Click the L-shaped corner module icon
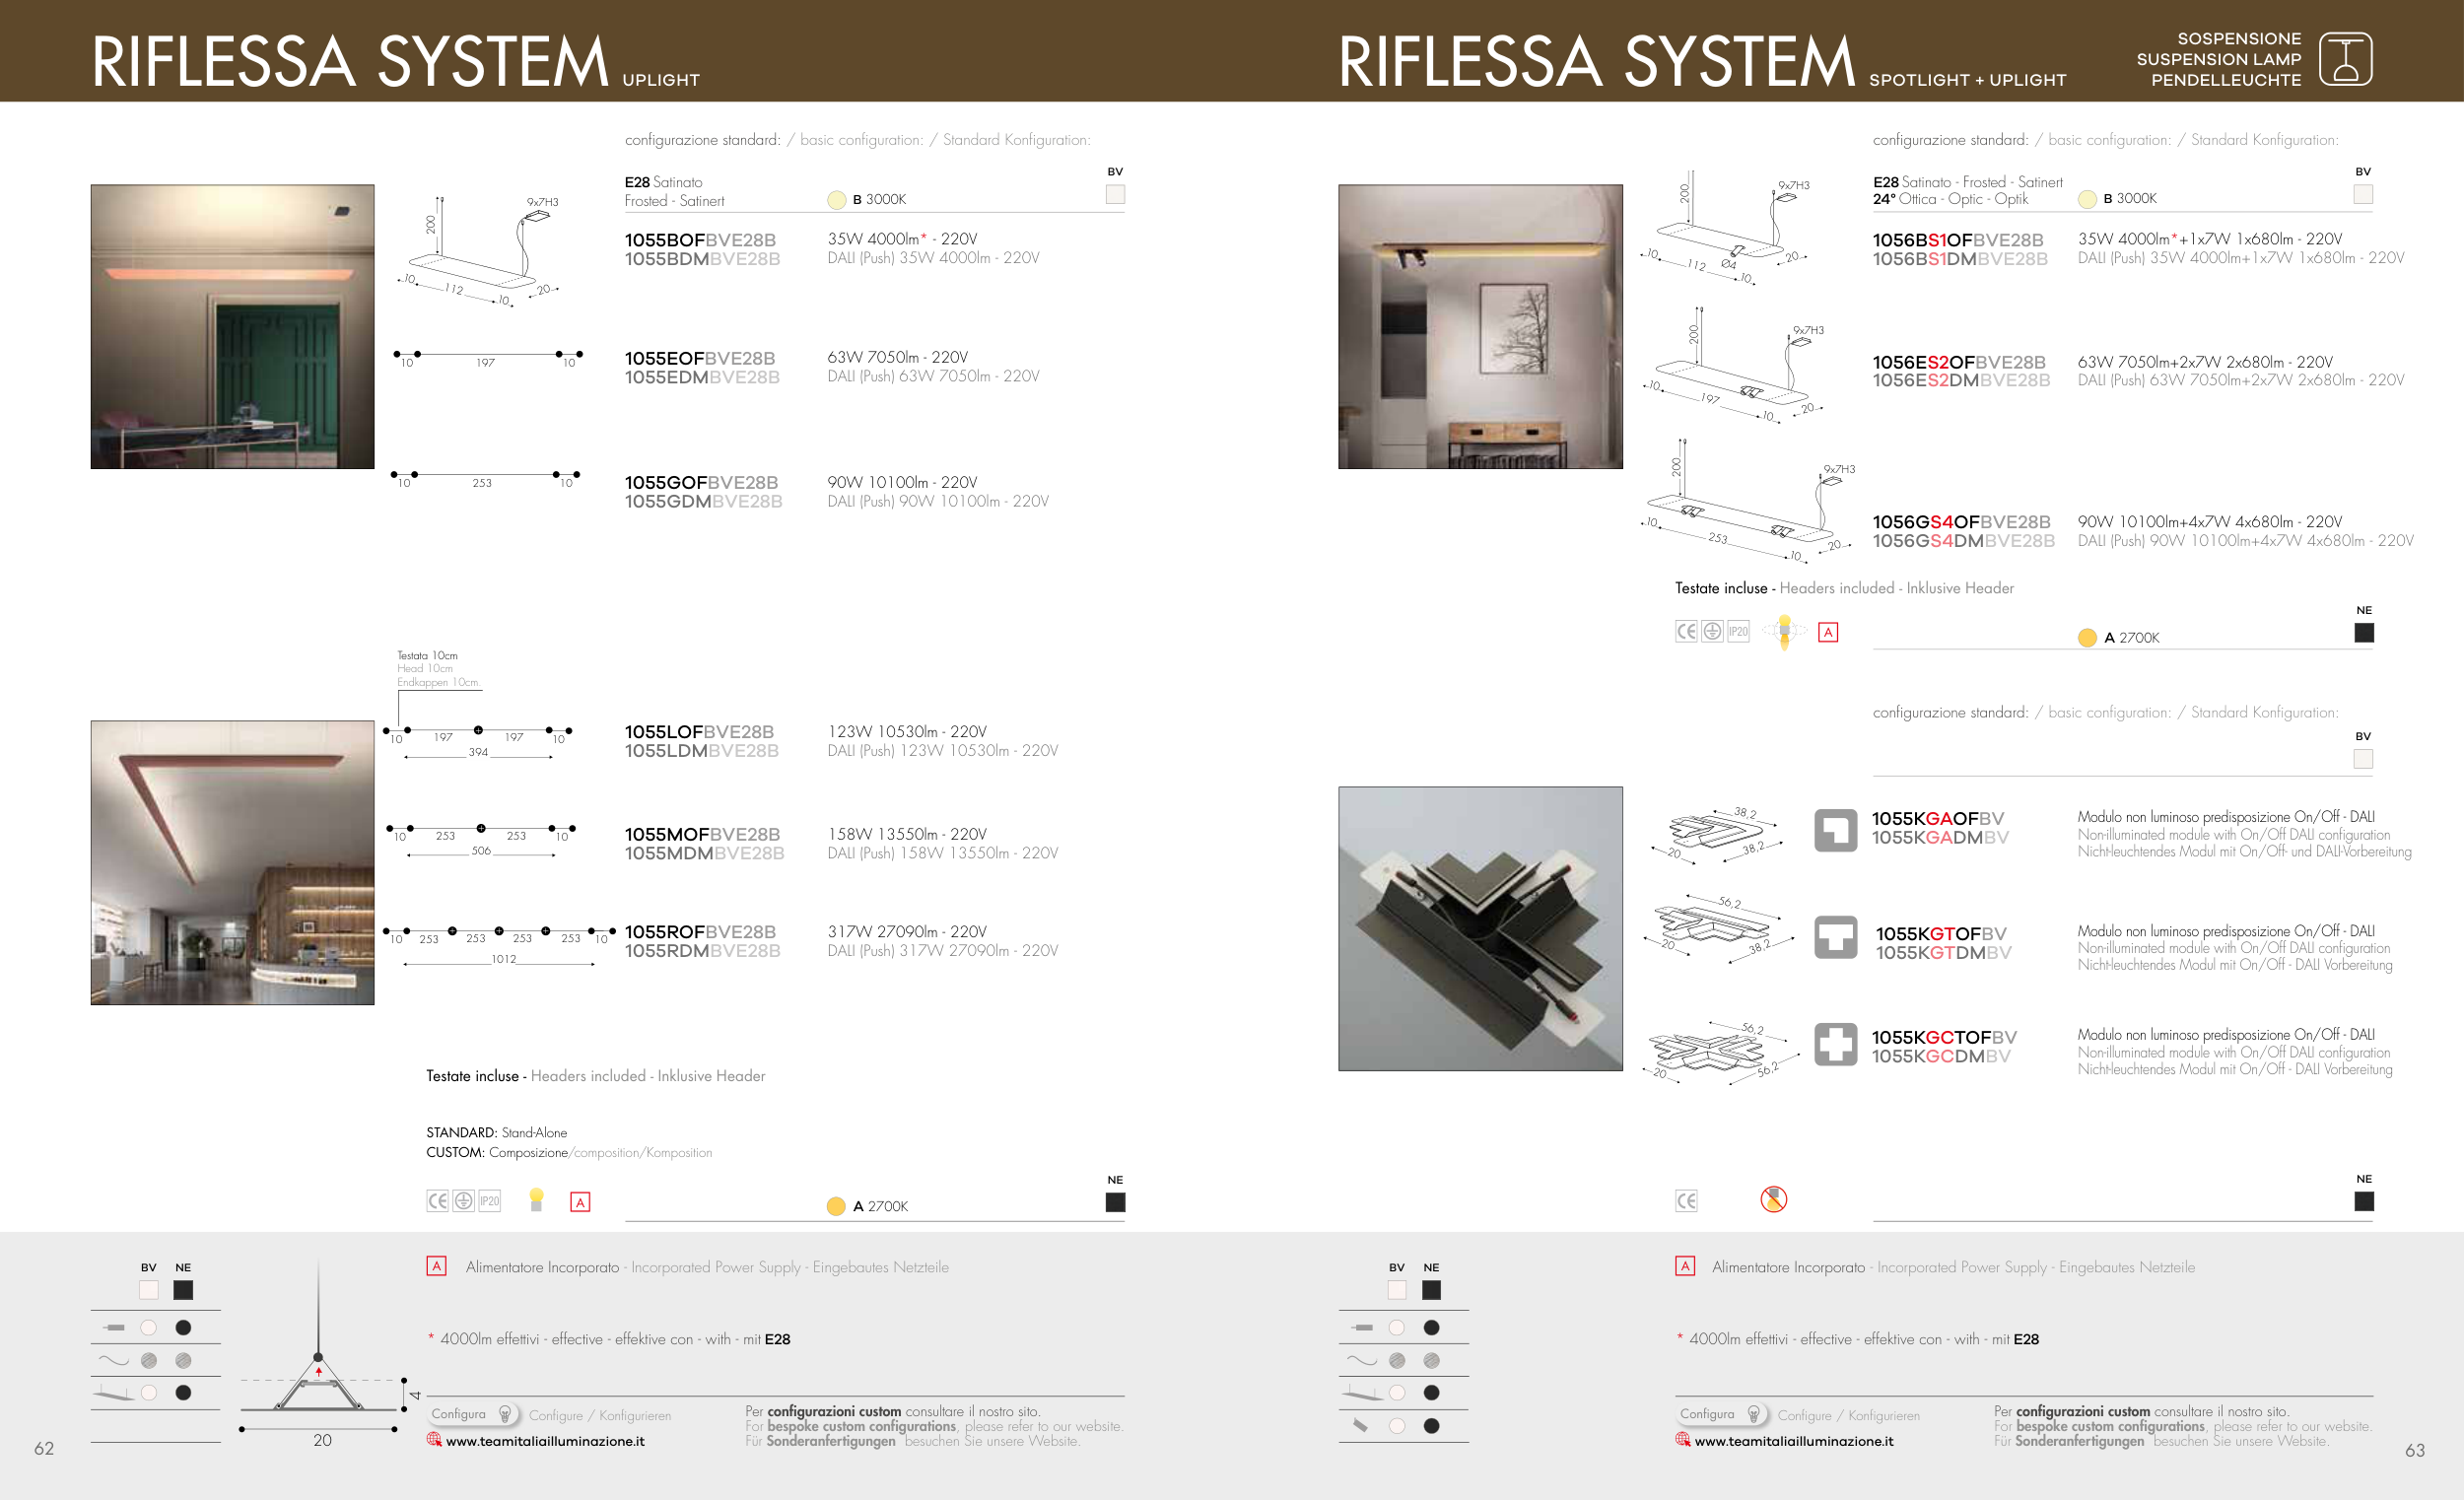2464x1500 pixels. [1835, 830]
